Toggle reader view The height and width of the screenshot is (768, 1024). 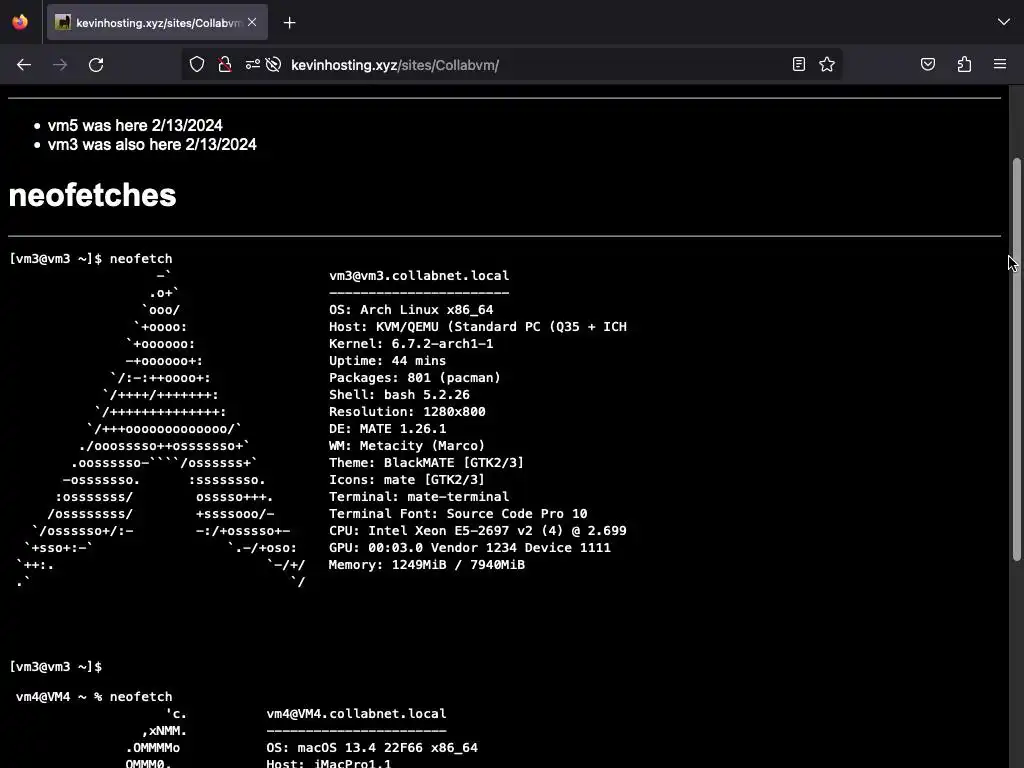pyautogui.click(x=799, y=64)
